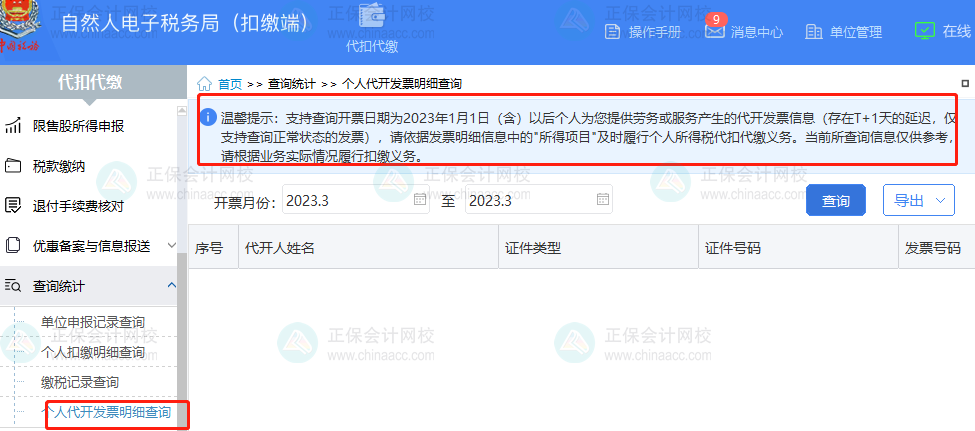
Task: Click the 证件号码 column header
Action: pos(798,248)
